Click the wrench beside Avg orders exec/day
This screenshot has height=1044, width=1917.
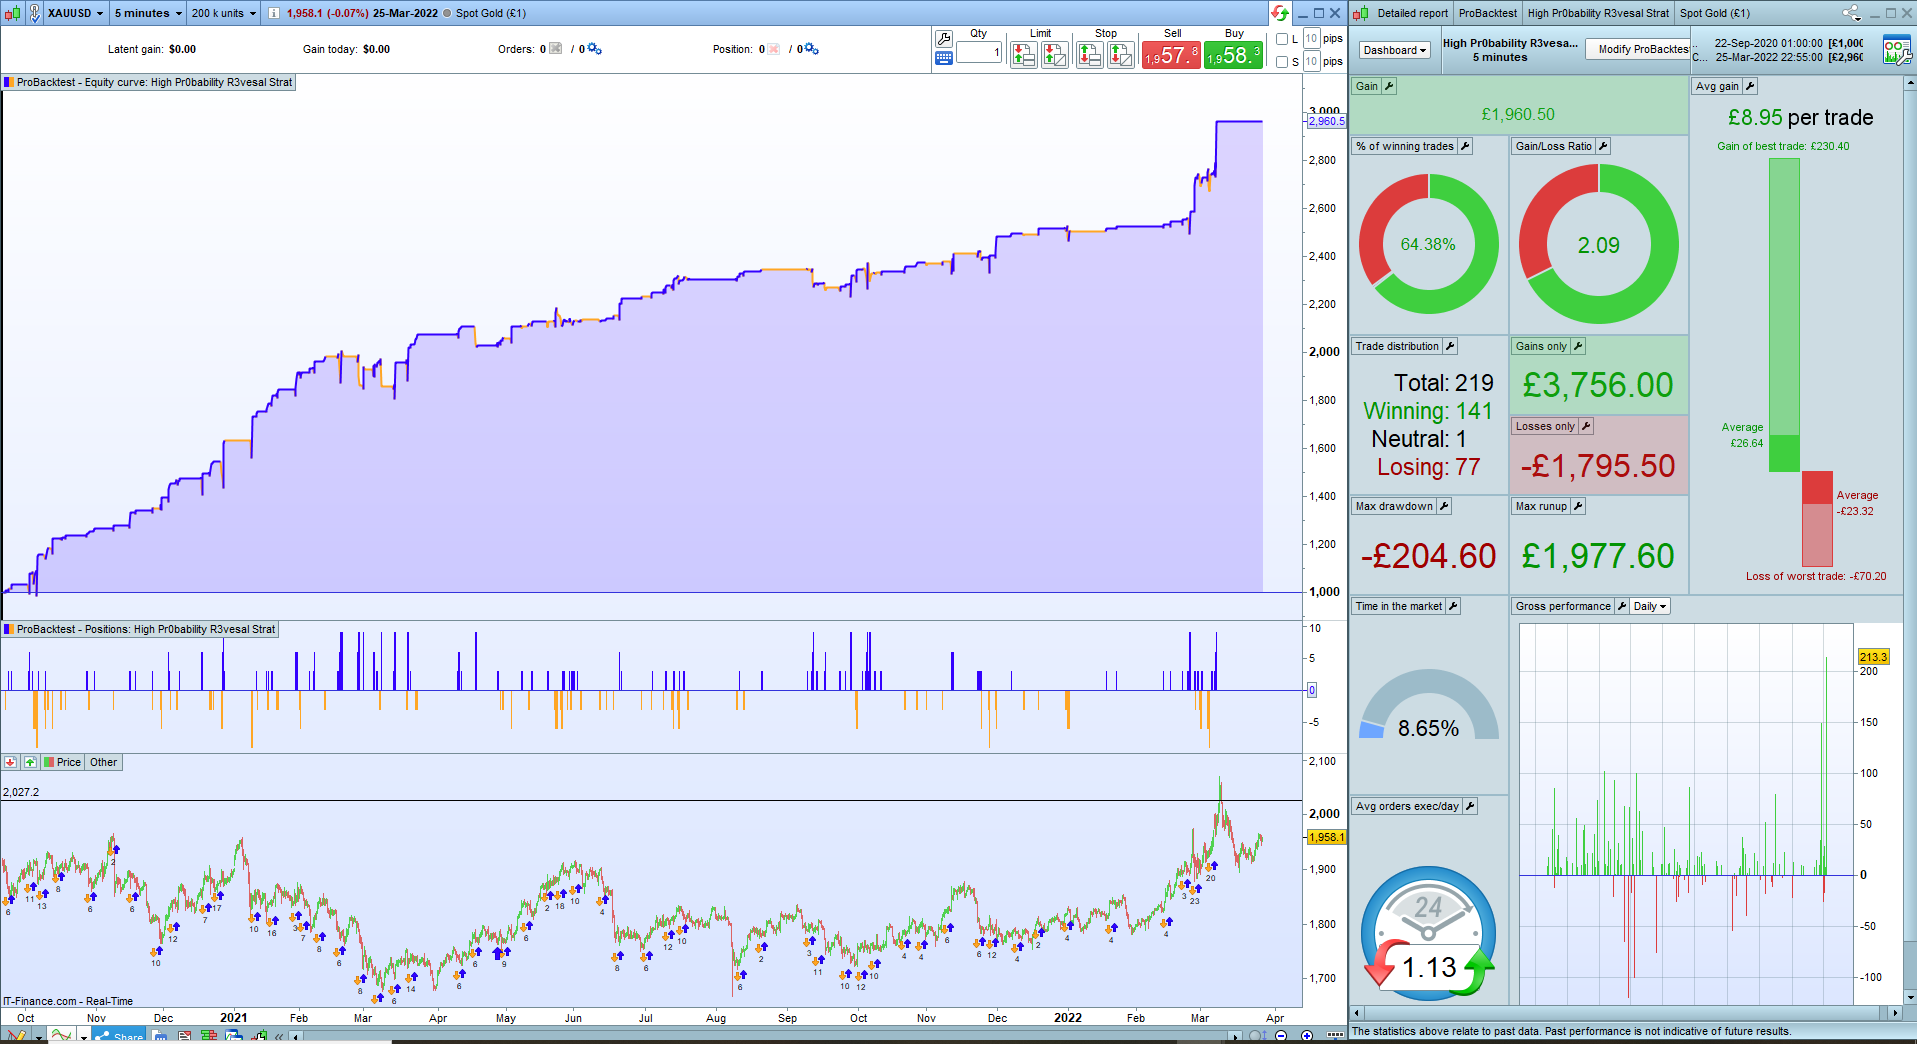tap(1470, 806)
